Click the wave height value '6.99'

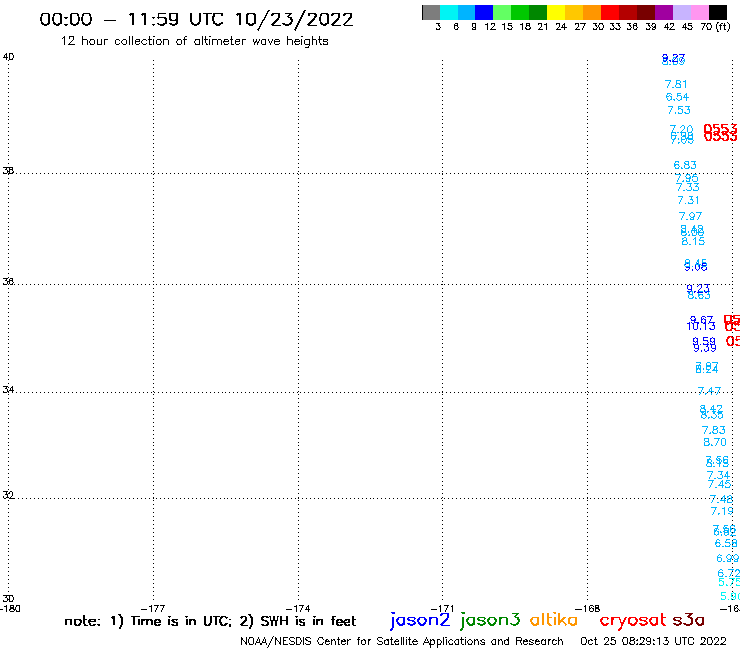(x=728, y=558)
